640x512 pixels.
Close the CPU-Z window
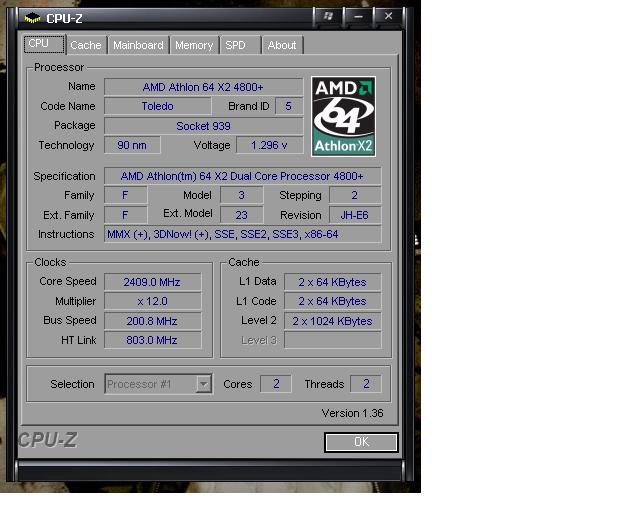tap(389, 16)
